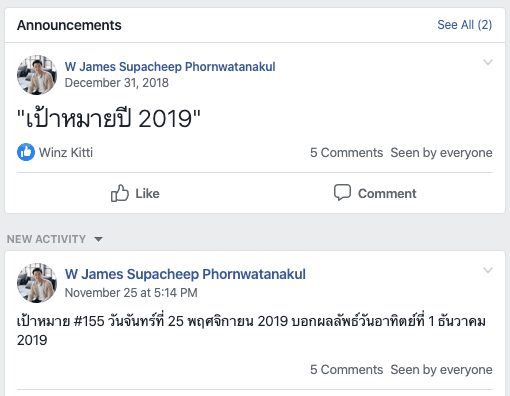The width and height of the screenshot is (510, 396).
Task: Open the author name link in new activity post
Action: click(x=185, y=274)
